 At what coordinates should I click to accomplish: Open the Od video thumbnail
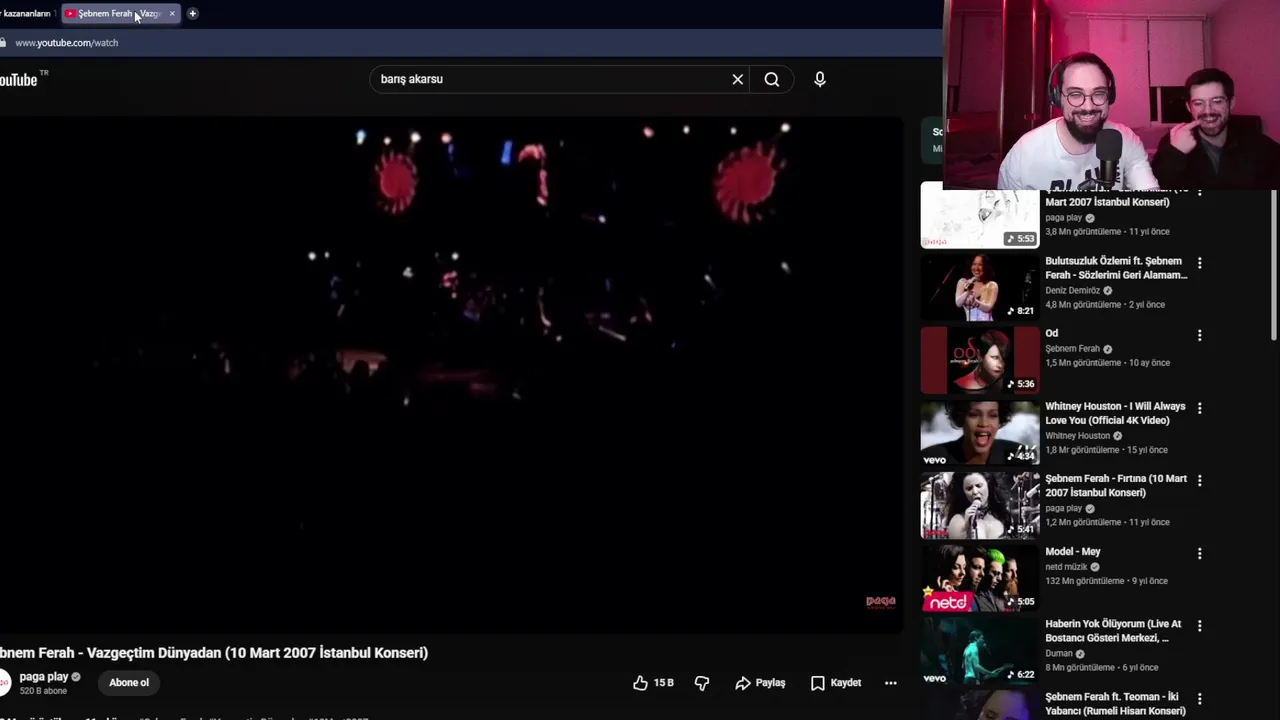coord(980,360)
